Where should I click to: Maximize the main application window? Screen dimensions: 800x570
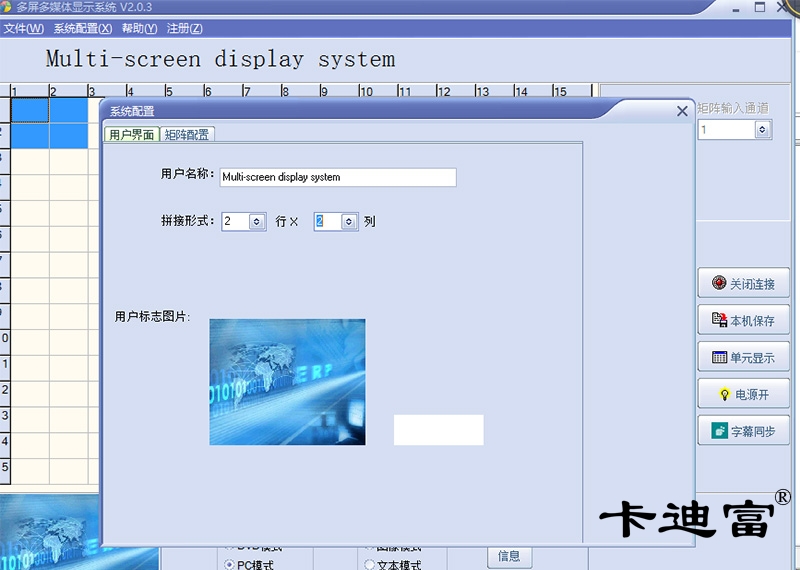click(760, 7)
